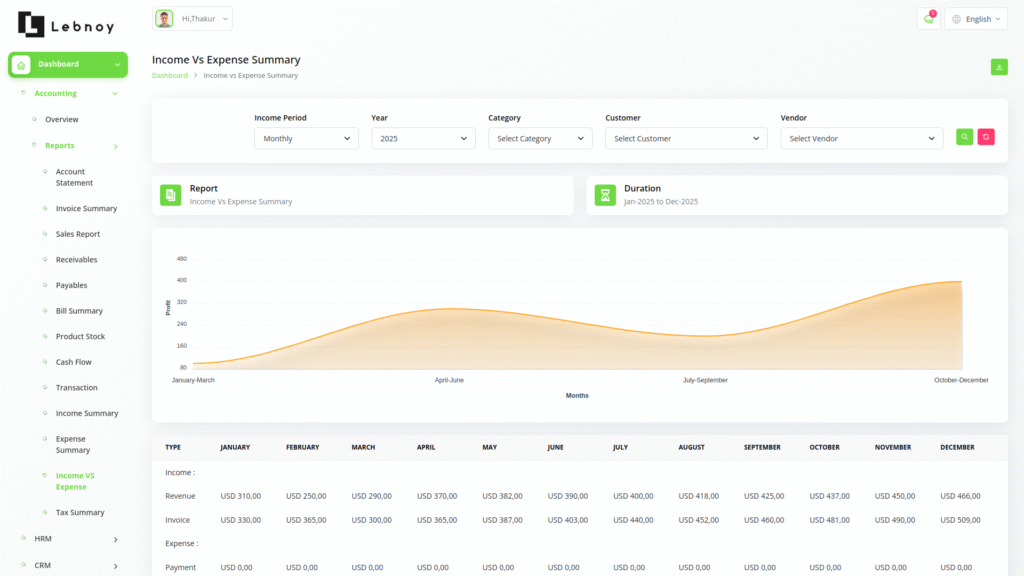Image resolution: width=1024 pixels, height=576 pixels.
Task: Click the Report document icon
Action: coord(170,195)
